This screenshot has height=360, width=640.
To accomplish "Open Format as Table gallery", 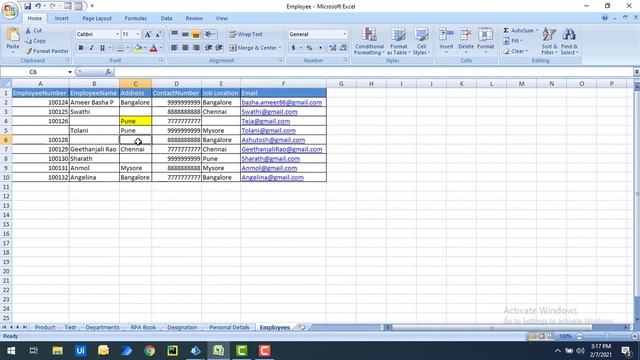I will click(x=398, y=41).
